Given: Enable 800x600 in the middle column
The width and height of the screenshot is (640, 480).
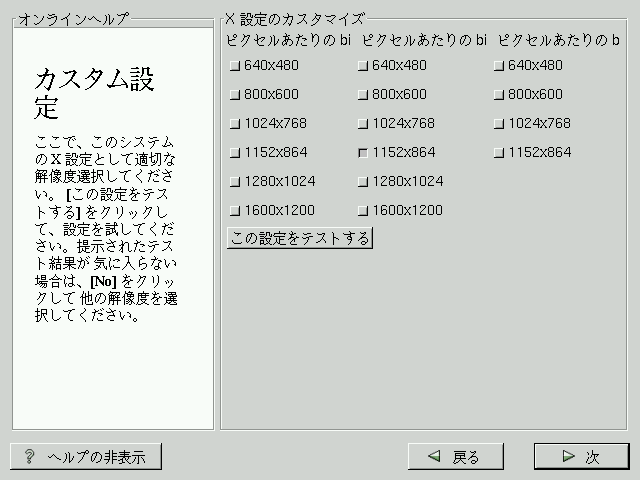Looking at the screenshot, I should click(363, 95).
